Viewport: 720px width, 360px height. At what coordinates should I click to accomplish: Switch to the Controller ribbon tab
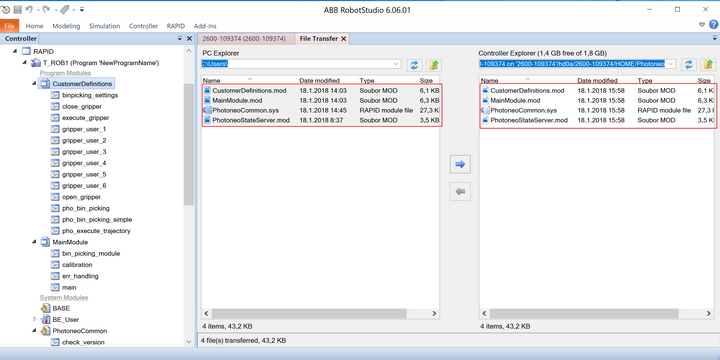pos(143,26)
